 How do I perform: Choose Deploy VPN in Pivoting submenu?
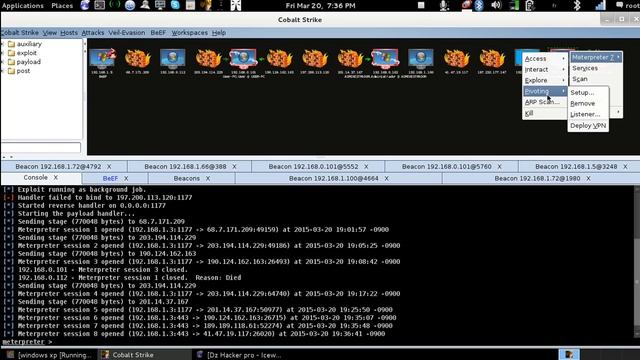[588, 126]
